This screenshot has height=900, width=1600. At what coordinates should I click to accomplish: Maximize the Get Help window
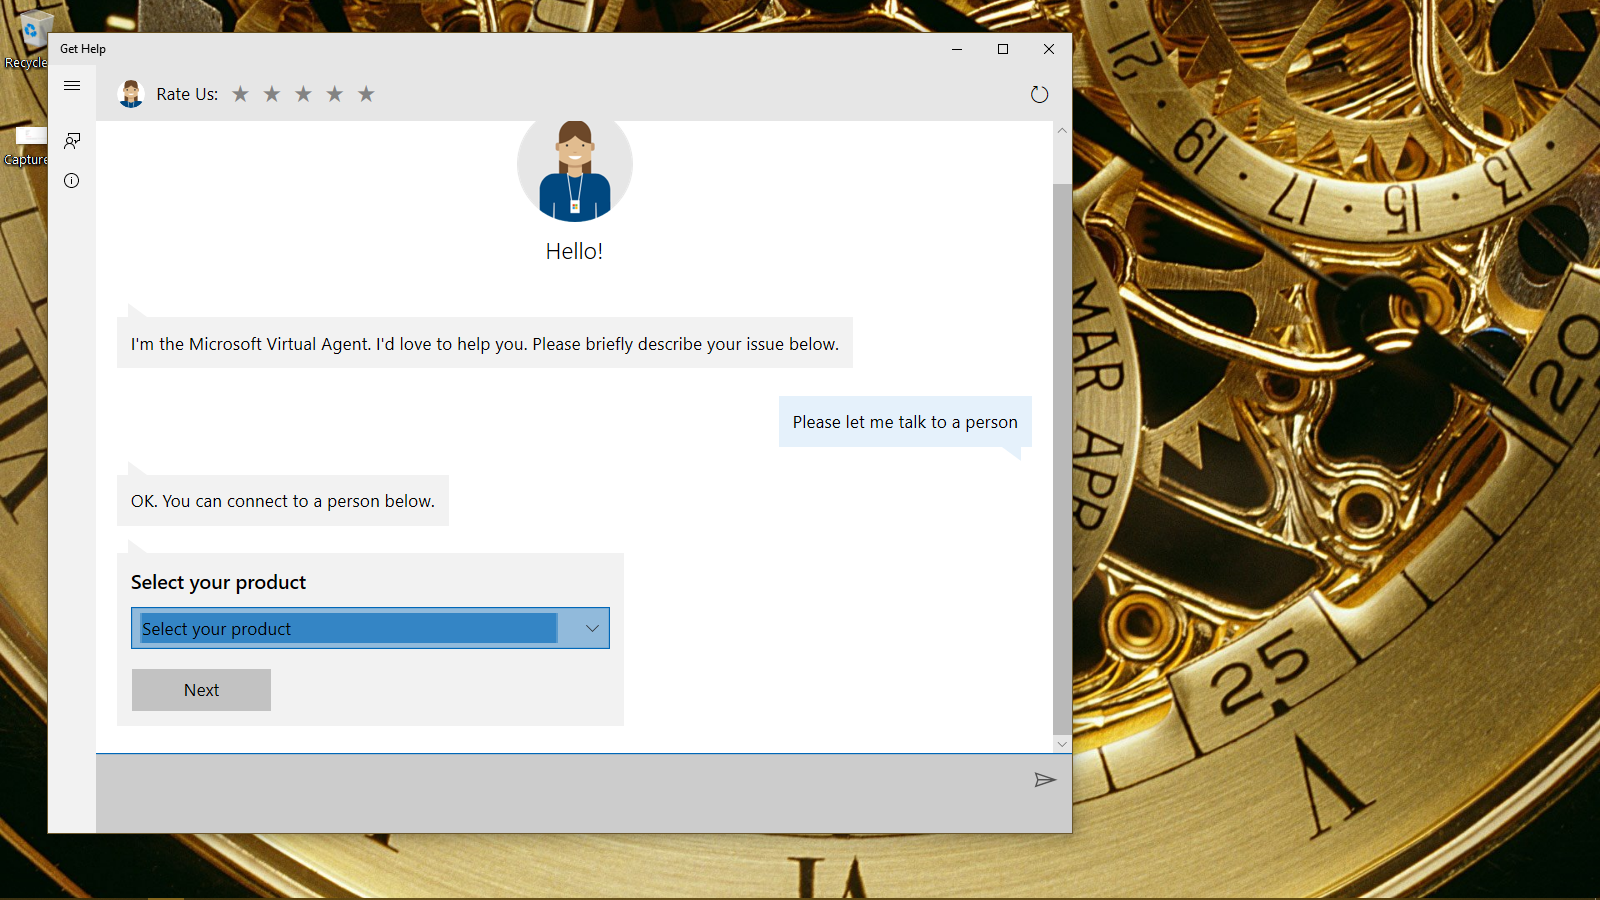pos(1003,49)
